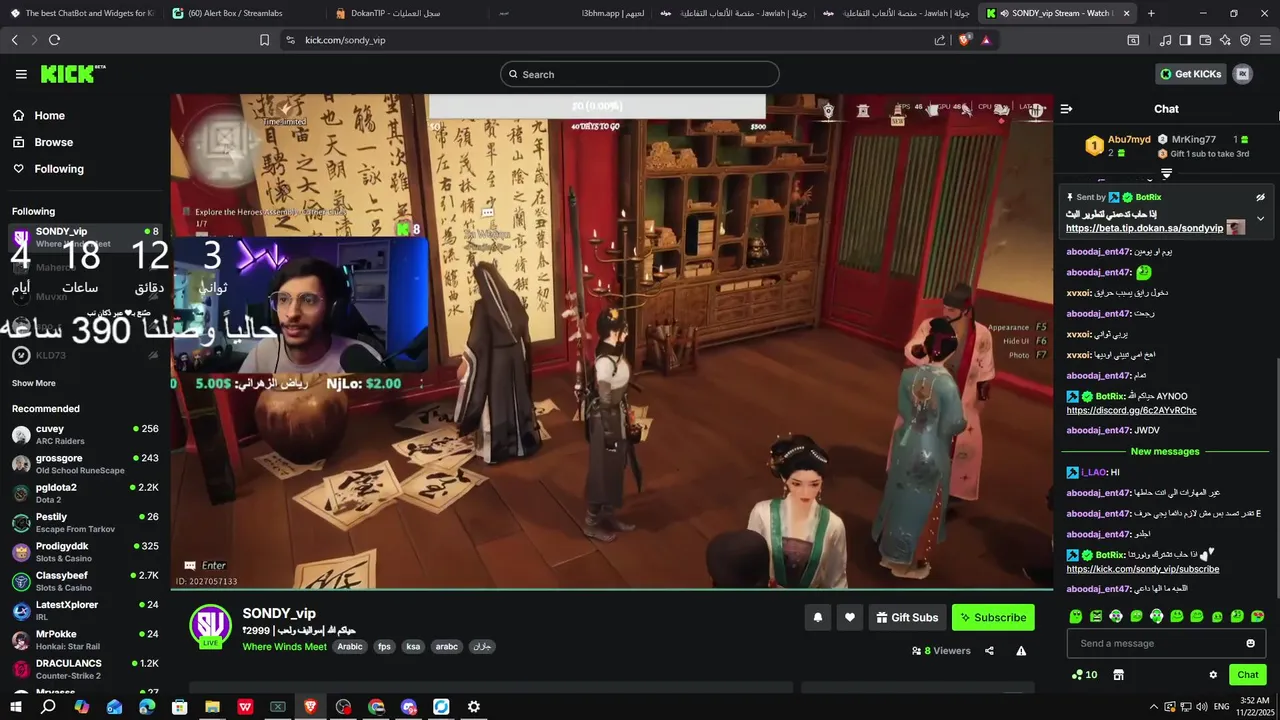Expand the pinned BotRix message chevron

(x=1260, y=219)
